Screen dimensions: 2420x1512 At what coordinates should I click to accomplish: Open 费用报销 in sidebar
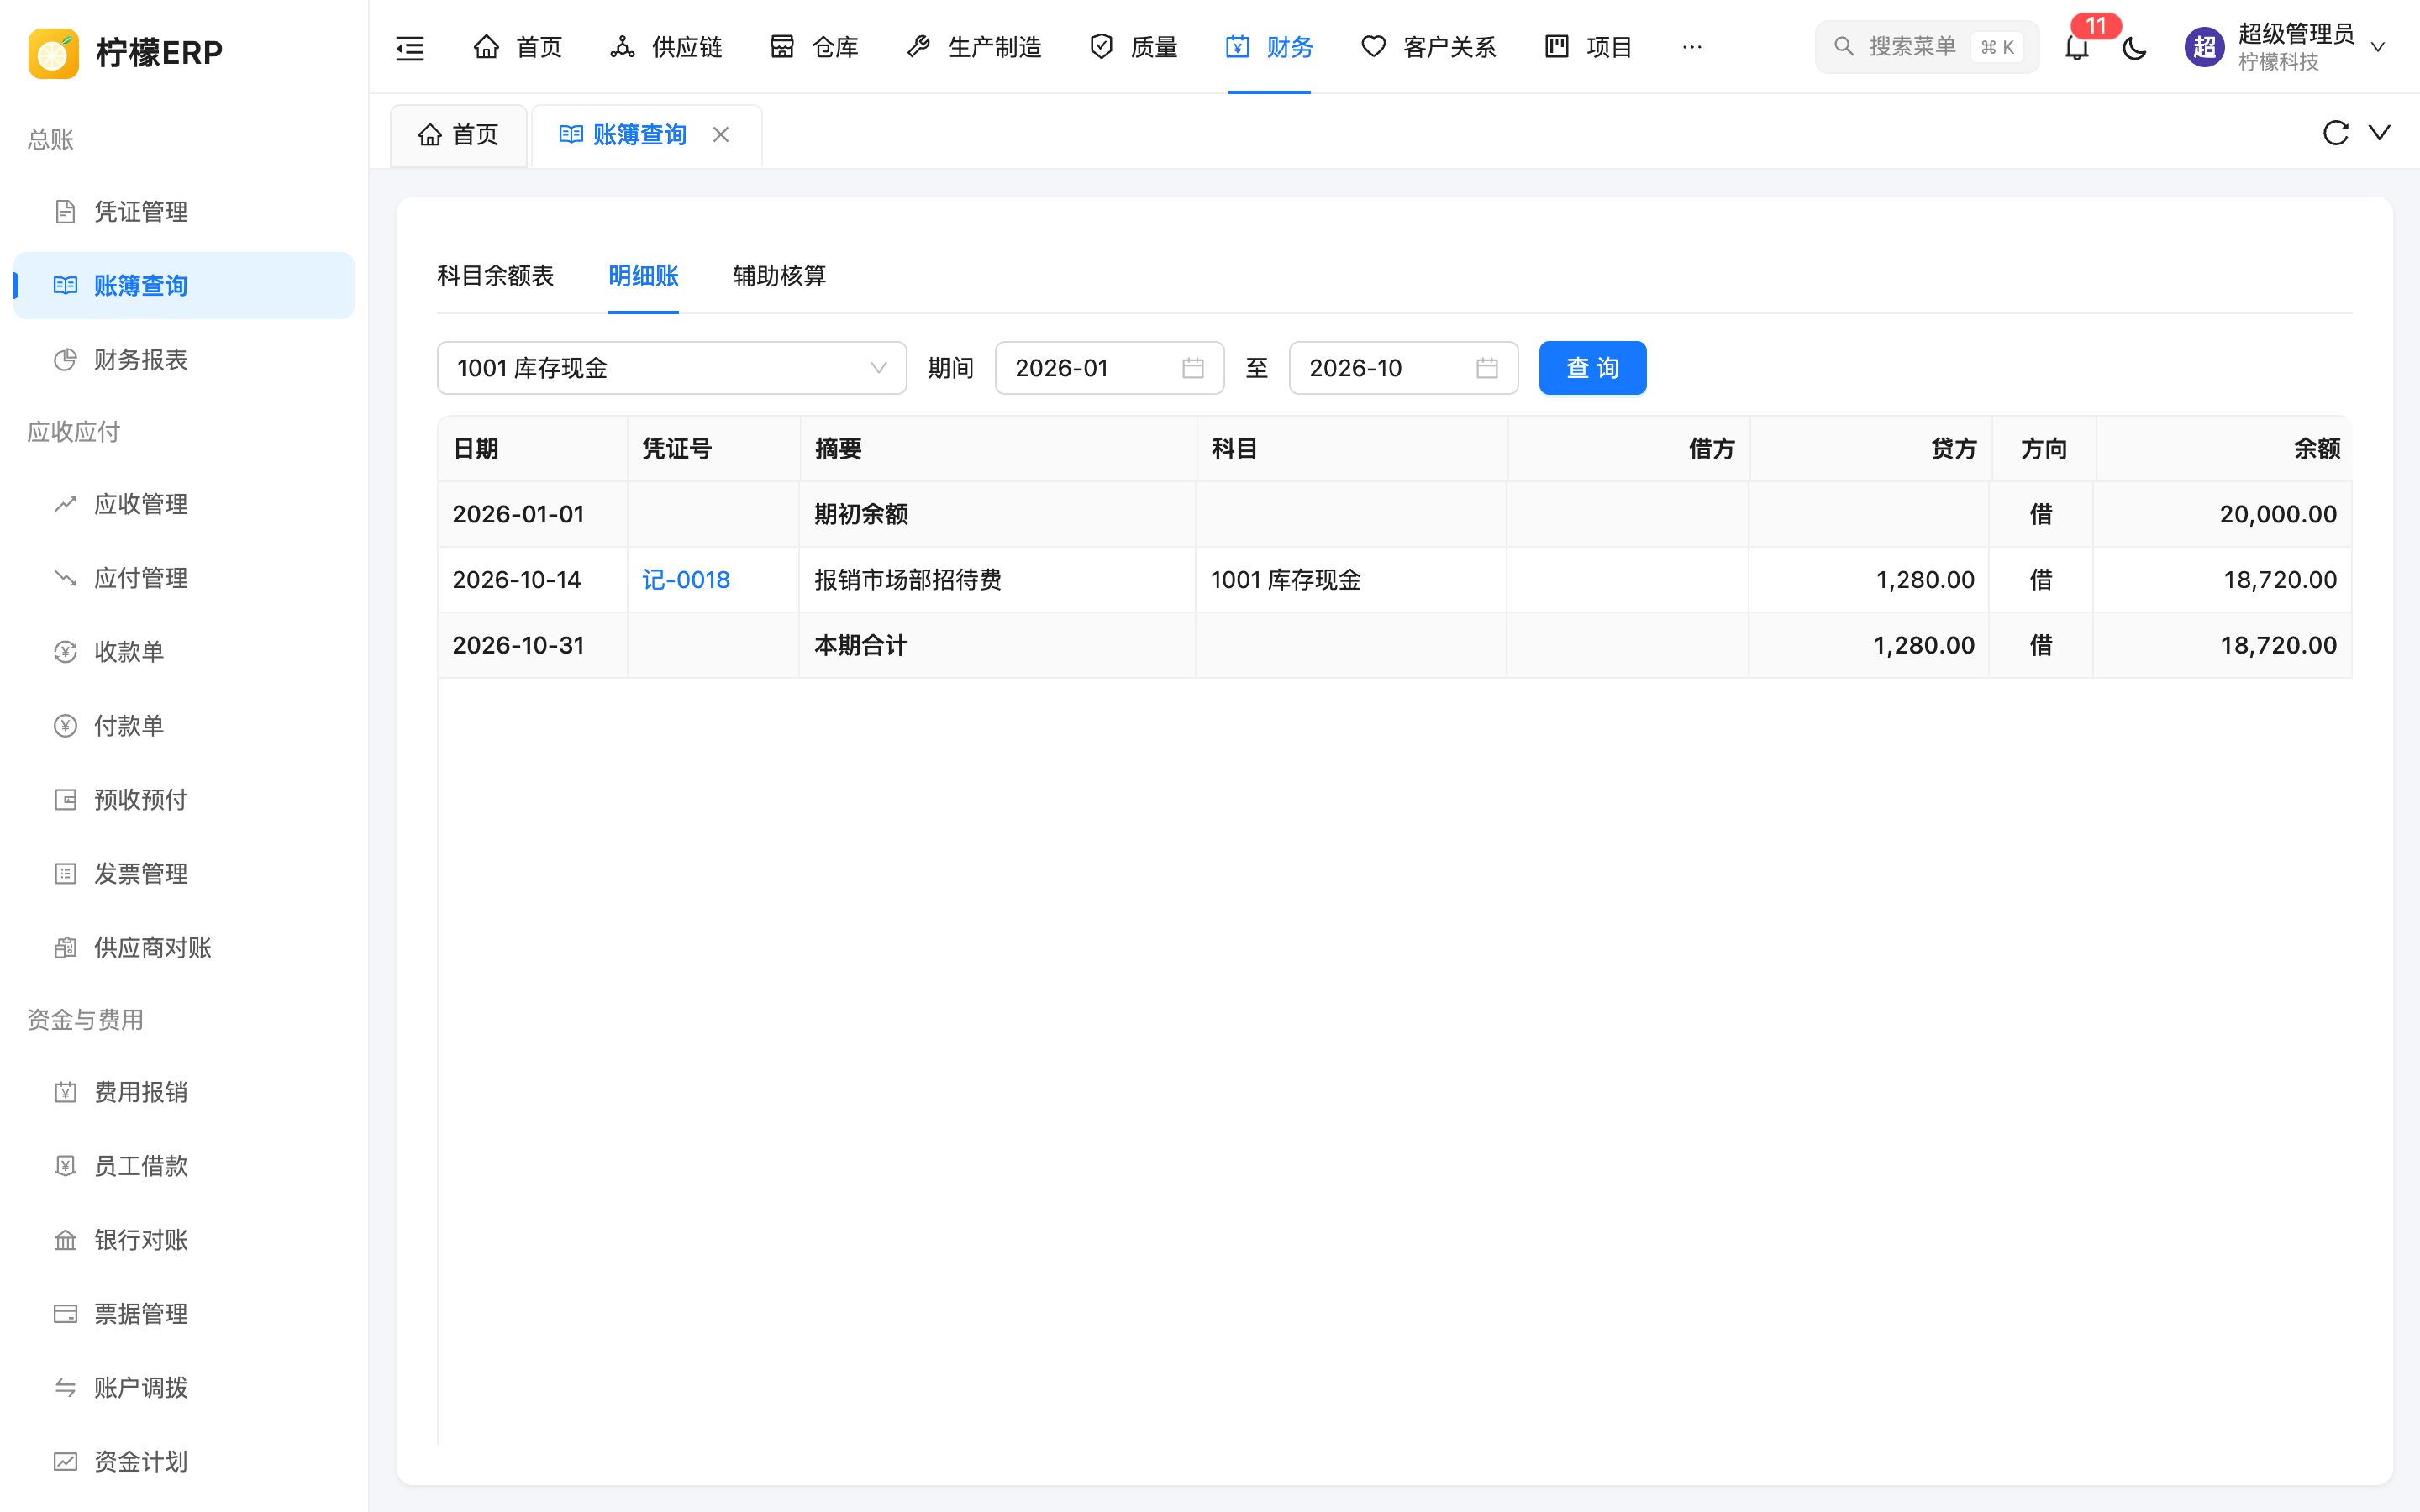tap(184, 1092)
